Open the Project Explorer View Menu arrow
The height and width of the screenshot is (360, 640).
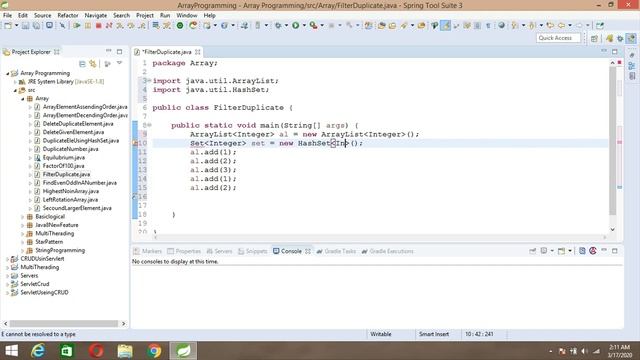[120, 63]
